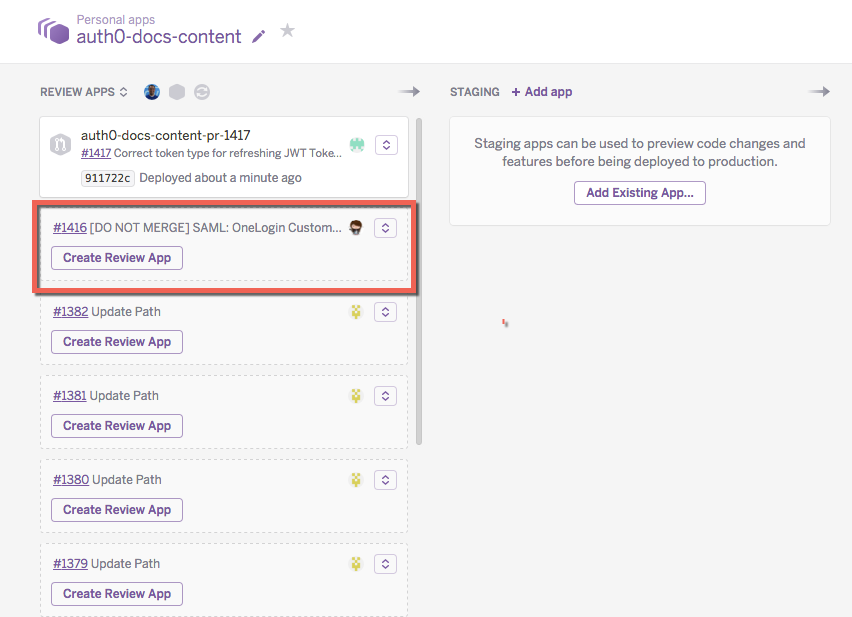The image size is (852, 617).
Task: Click the pipeline hexagon logo icon
Action: 53,31
